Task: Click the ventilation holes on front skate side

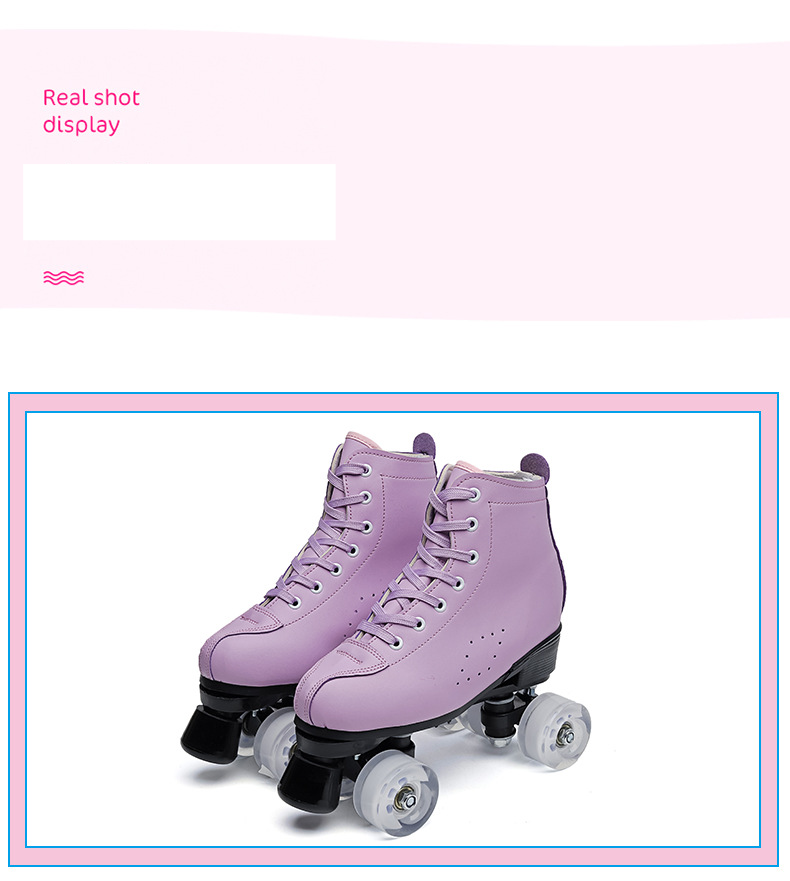Action: (x=480, y=656)
